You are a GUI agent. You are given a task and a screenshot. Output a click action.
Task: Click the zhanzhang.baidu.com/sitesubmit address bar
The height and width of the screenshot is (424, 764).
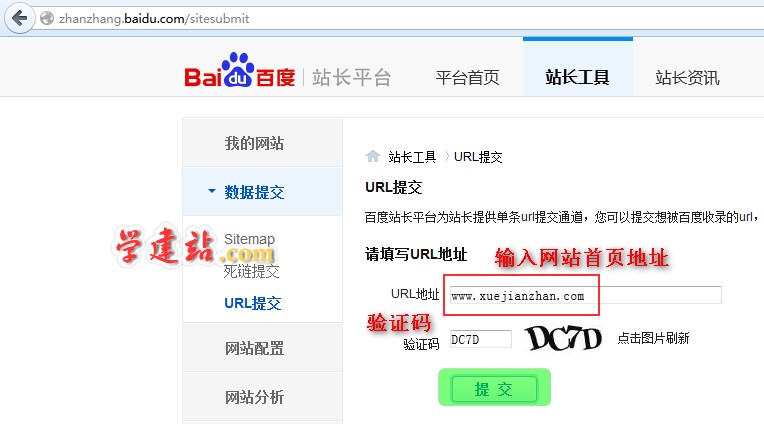pos(397,19)
